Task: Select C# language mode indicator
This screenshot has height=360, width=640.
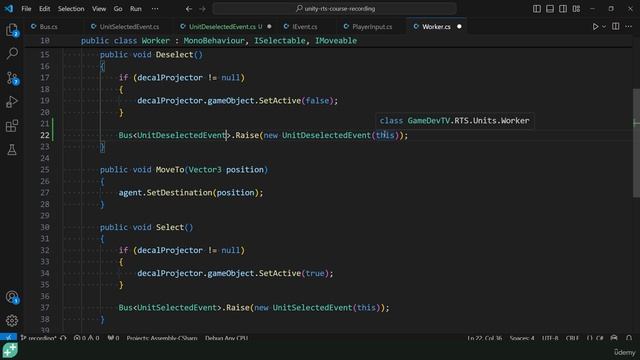Action: tap(595, 338)
